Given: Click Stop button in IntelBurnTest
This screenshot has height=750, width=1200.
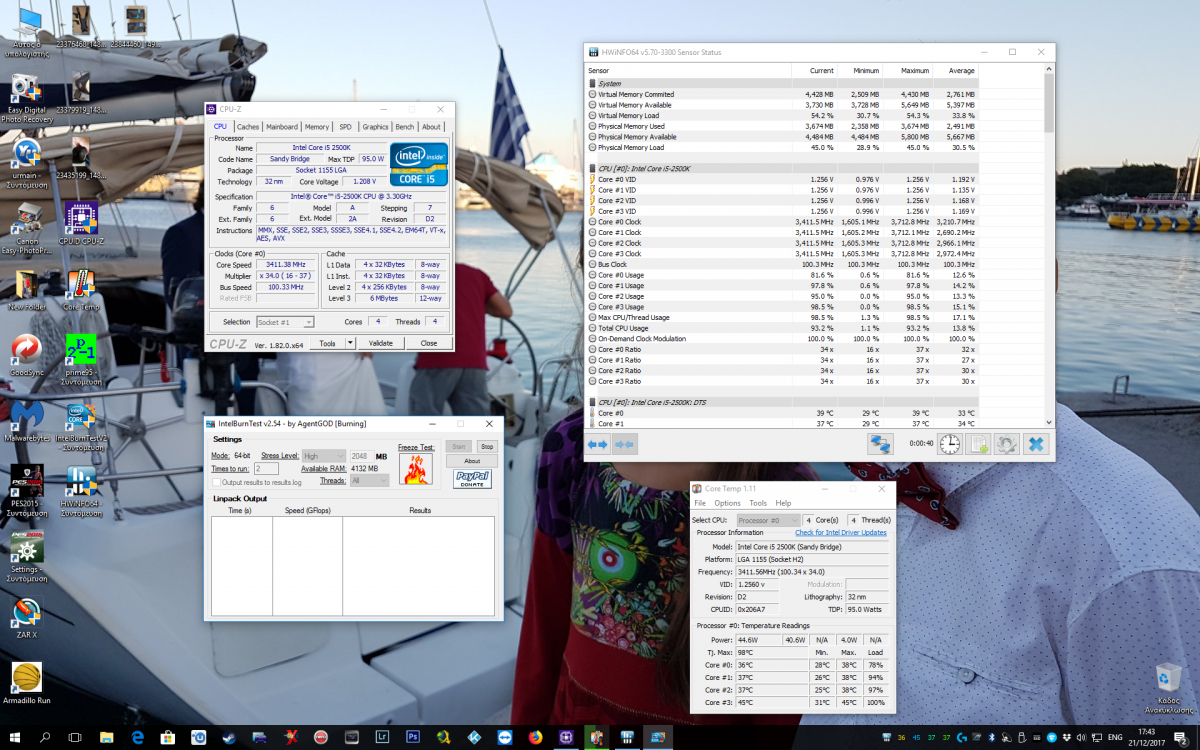Looking at the screenshot, I should pos(487,447).
